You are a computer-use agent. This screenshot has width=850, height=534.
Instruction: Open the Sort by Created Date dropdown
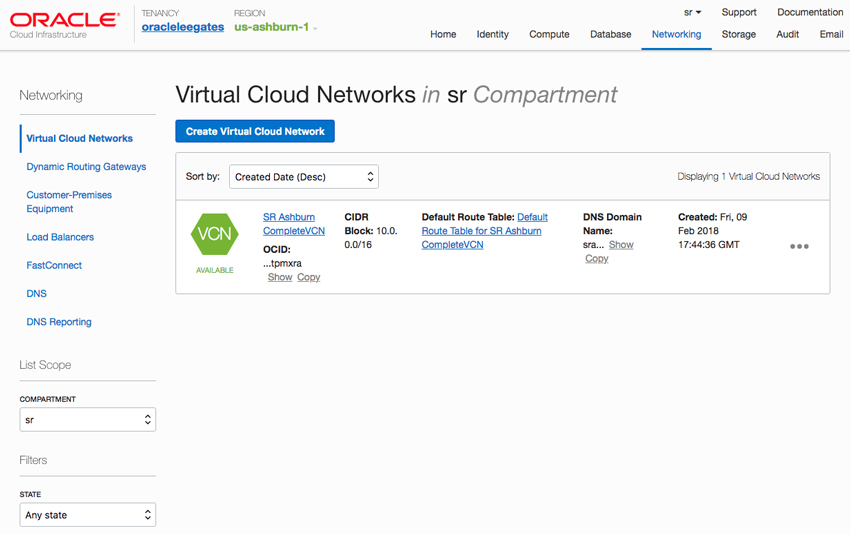pyautogui.click(x=304, y=177)
